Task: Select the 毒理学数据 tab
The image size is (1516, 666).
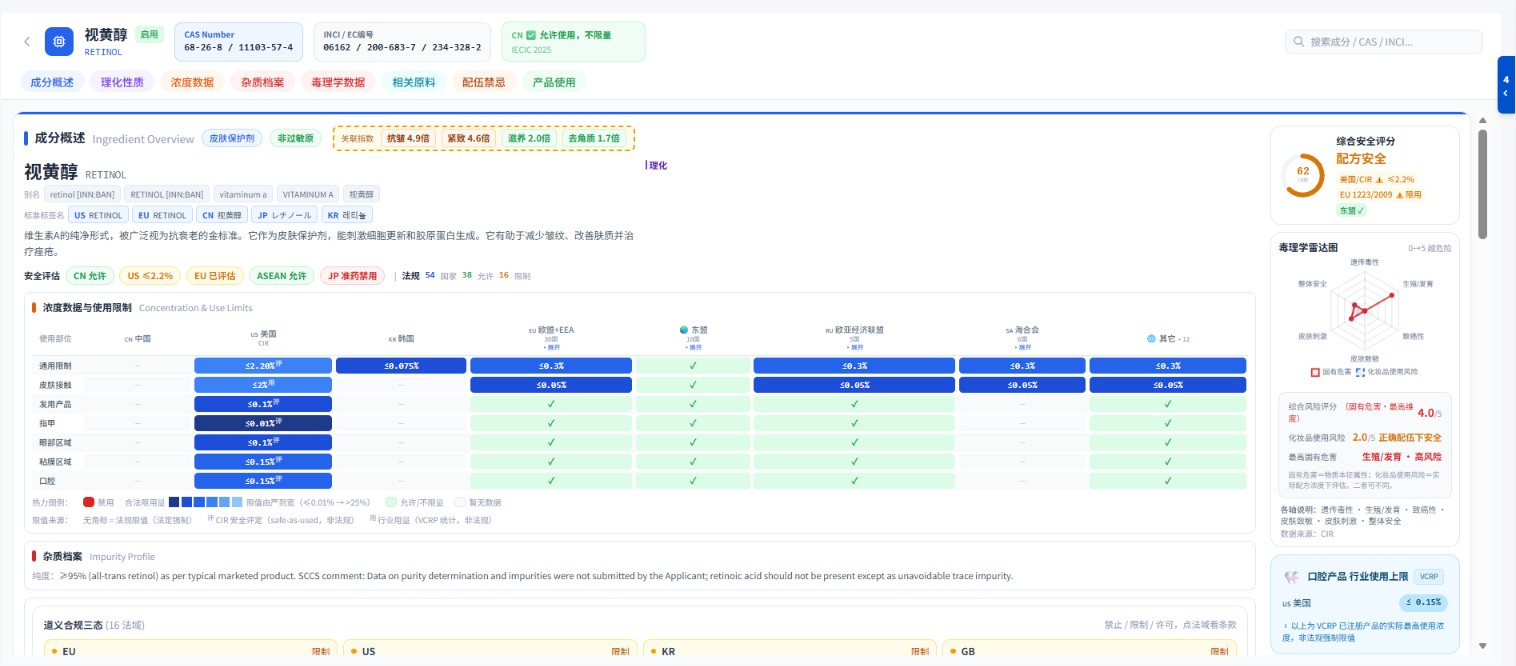Action: tap(338, 82)
